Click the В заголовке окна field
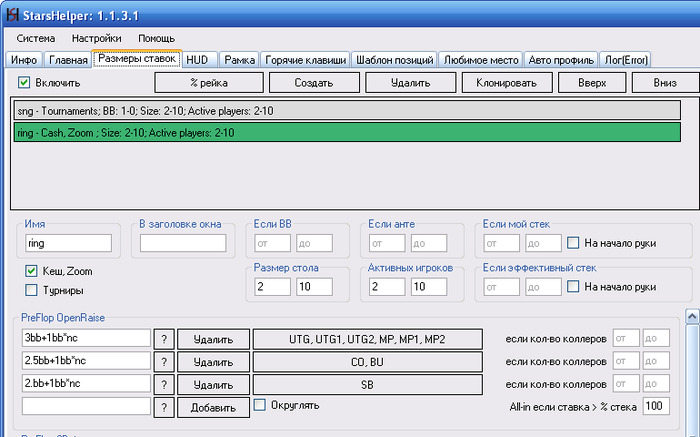 click(x=183, y=243)
